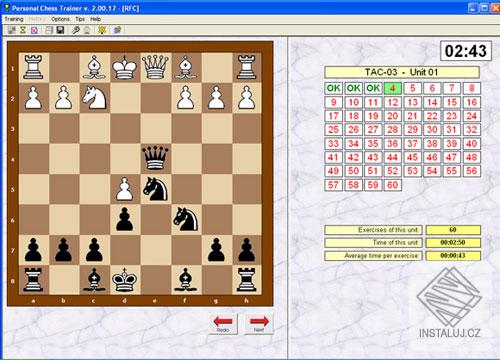The image size is (500, 360).
Task: Select the black rook on h8
Action: click(x=247, y=280)
